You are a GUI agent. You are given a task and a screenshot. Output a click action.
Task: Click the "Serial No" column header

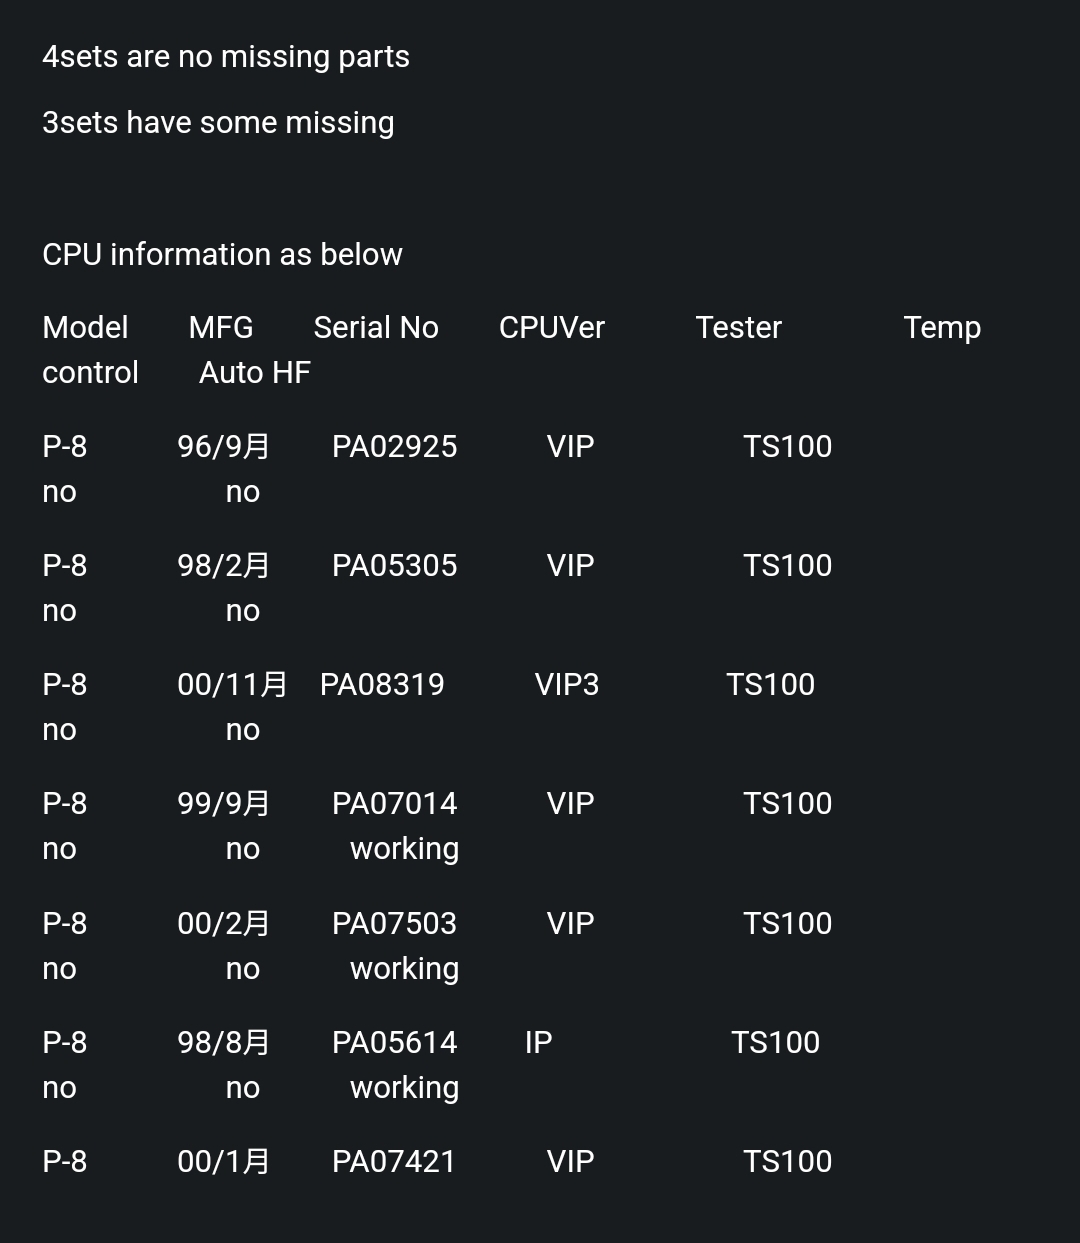coord(376,328)
